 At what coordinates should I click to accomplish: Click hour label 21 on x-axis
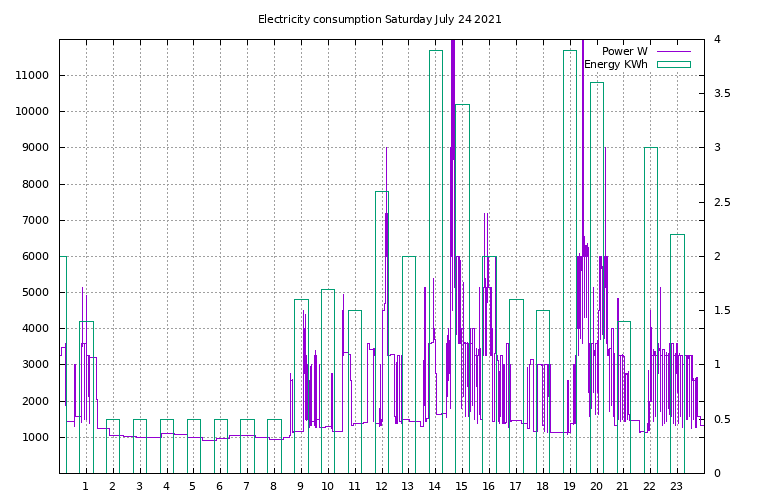(x=622, y=486)
